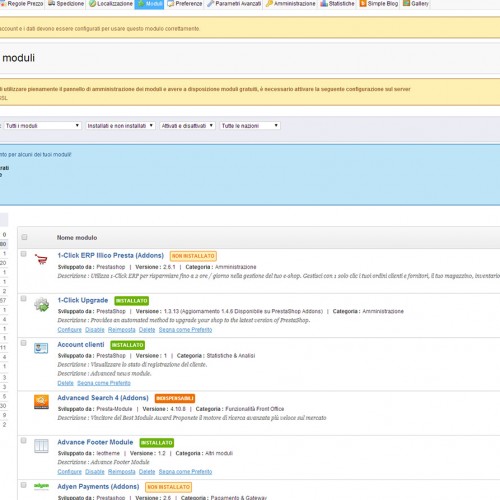The height and width of the screenshot is (500, 500).
Task: Click the NON INSTALLATO badge of Adyen Payments
Action: pyautogui.click(x=168, y=487)
